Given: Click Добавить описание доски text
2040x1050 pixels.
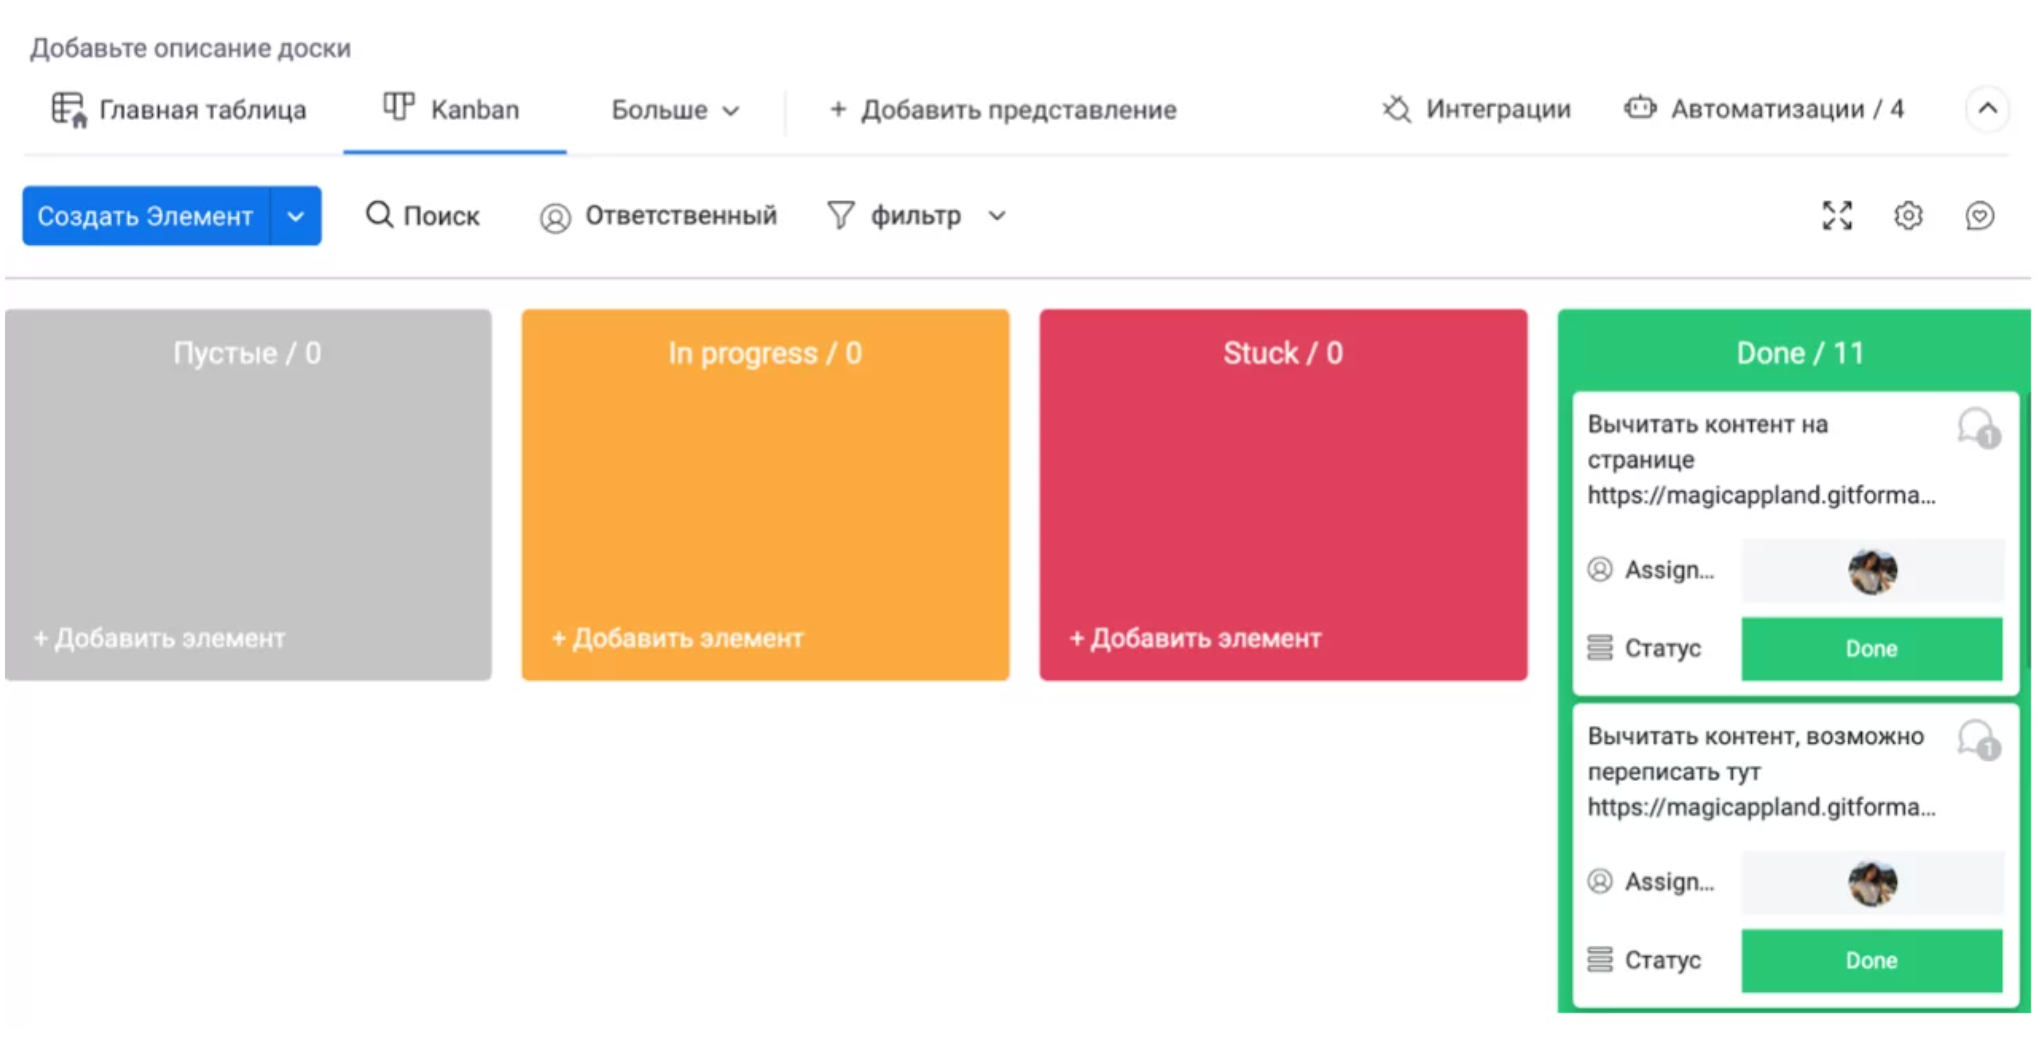Looking at the screenshot, I should click(190, 48).
